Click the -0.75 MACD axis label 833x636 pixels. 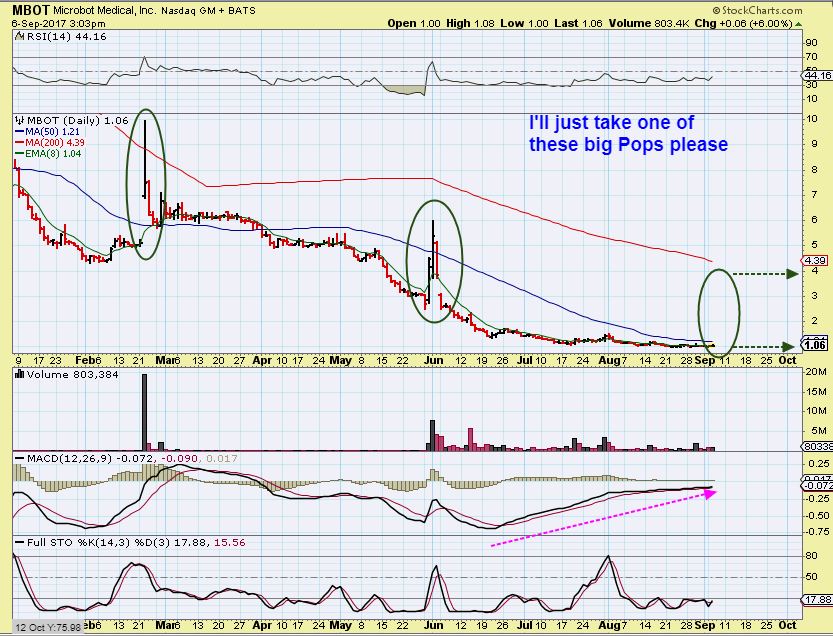(817, 532)
